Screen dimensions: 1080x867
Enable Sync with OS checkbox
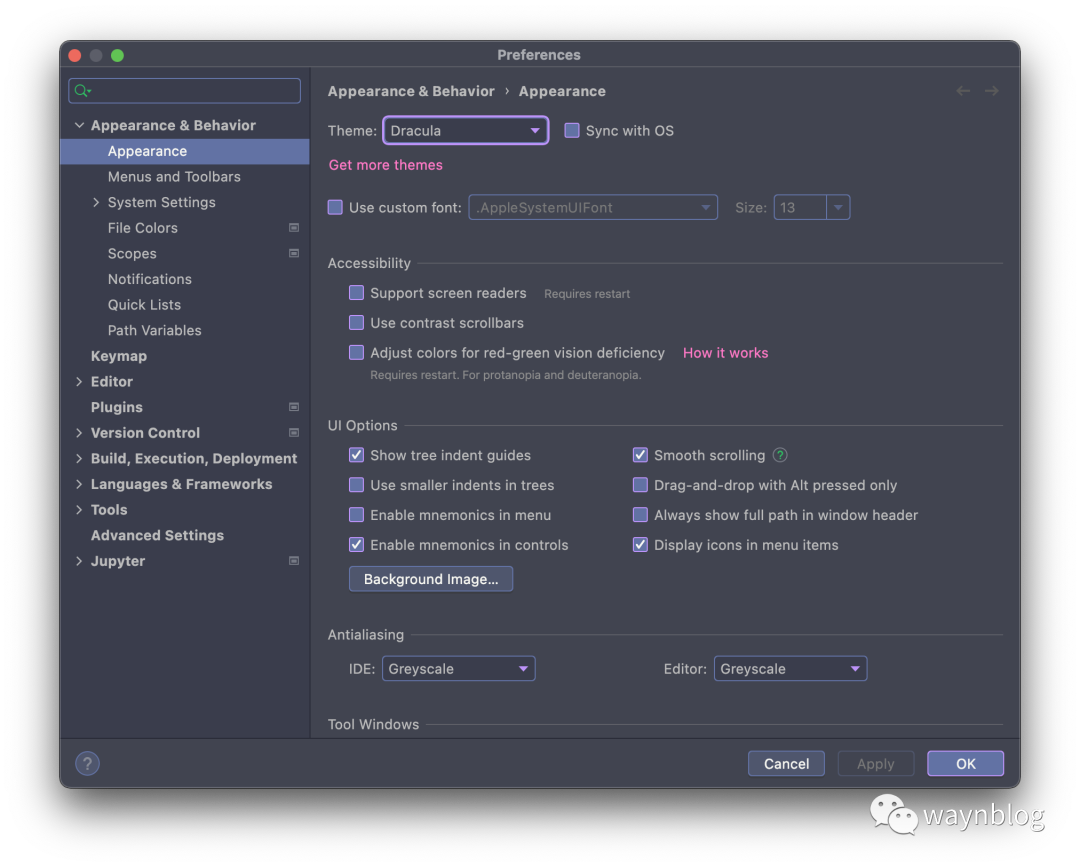[x=572, y=131]
